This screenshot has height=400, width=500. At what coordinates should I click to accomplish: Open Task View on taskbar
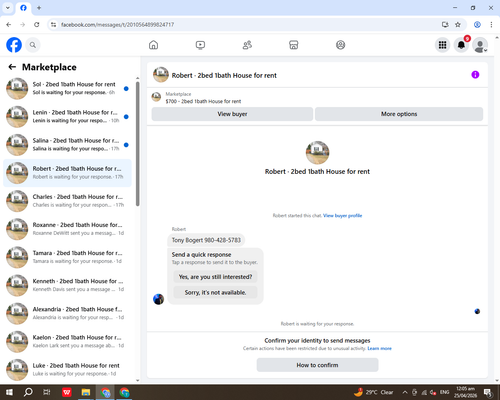[x=47, y=392]
